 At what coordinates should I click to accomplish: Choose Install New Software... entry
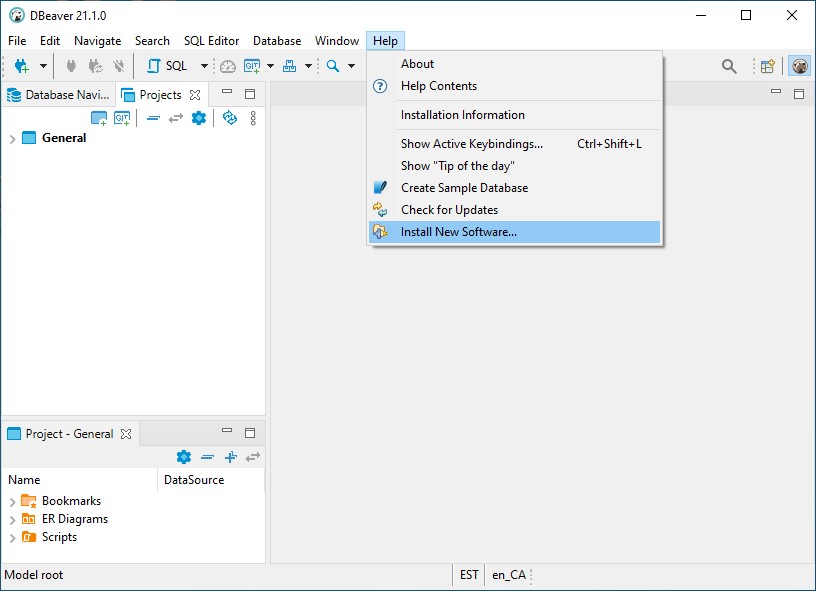point(515,232)
